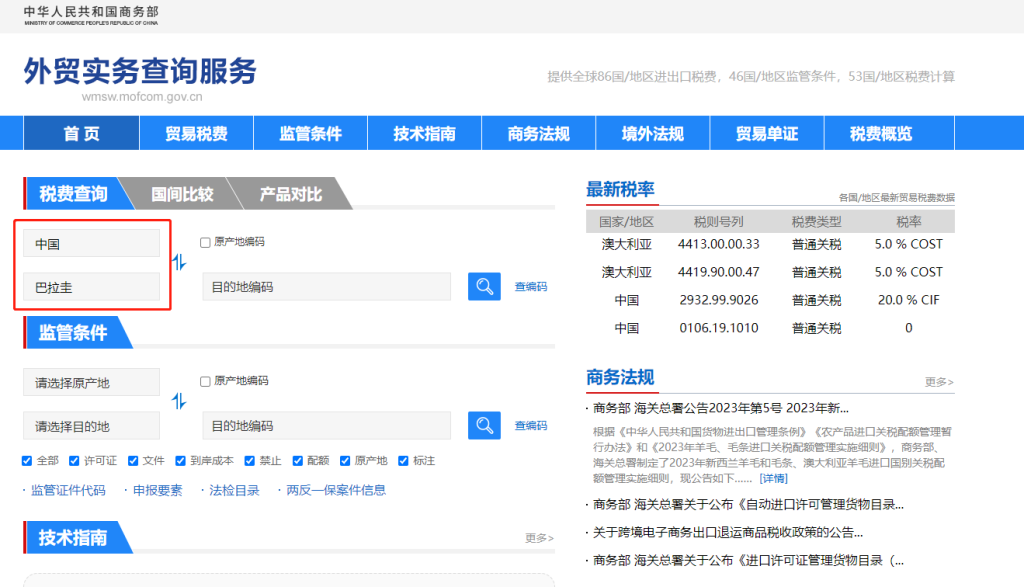1024x587 pixels.
Task: Open 境外法规 navigation item
Action: click(652, 133)
